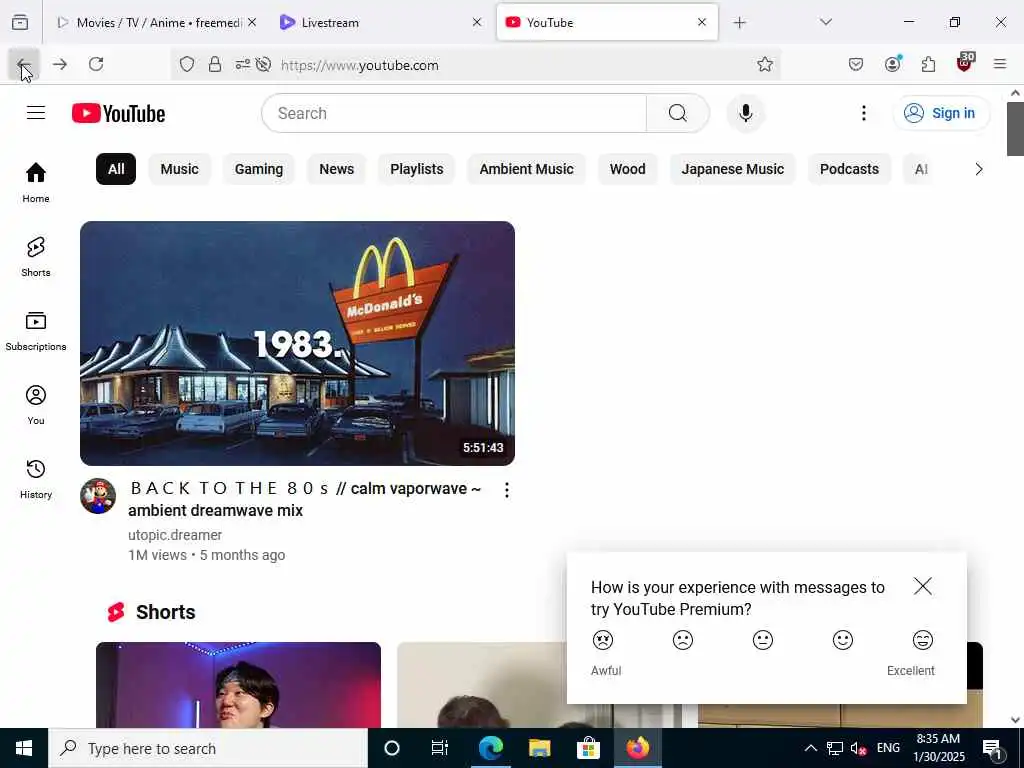Open BACK TO THE 80s video title
1024x768 pixels.
pyautogui.click(x=304, y=499)
